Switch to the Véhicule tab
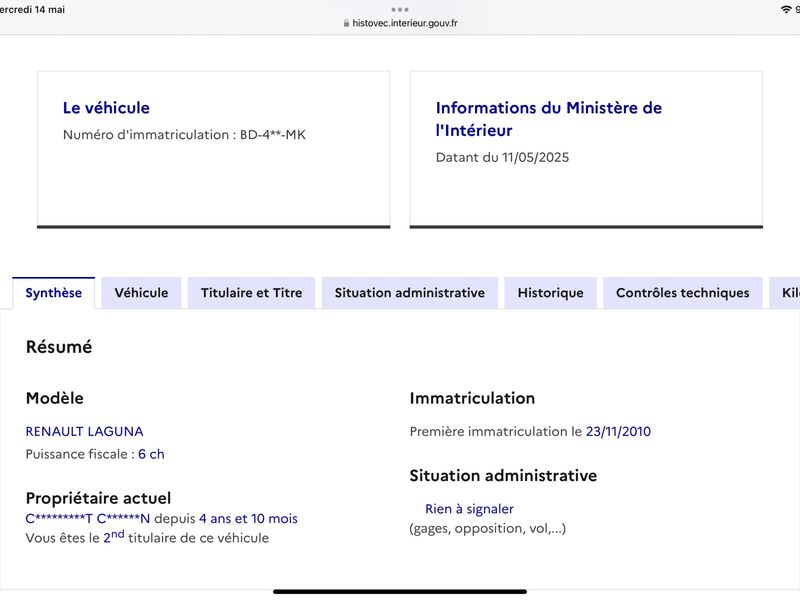The width and height of the screenshot is (800, 600). pyautogui.click(x=141, y=293)
